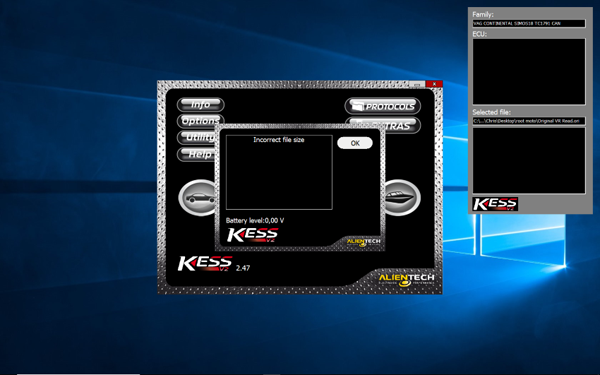Viewport: 600px width, 375px height.
Task: Open the Utility button
Action: tap(196, 137)
